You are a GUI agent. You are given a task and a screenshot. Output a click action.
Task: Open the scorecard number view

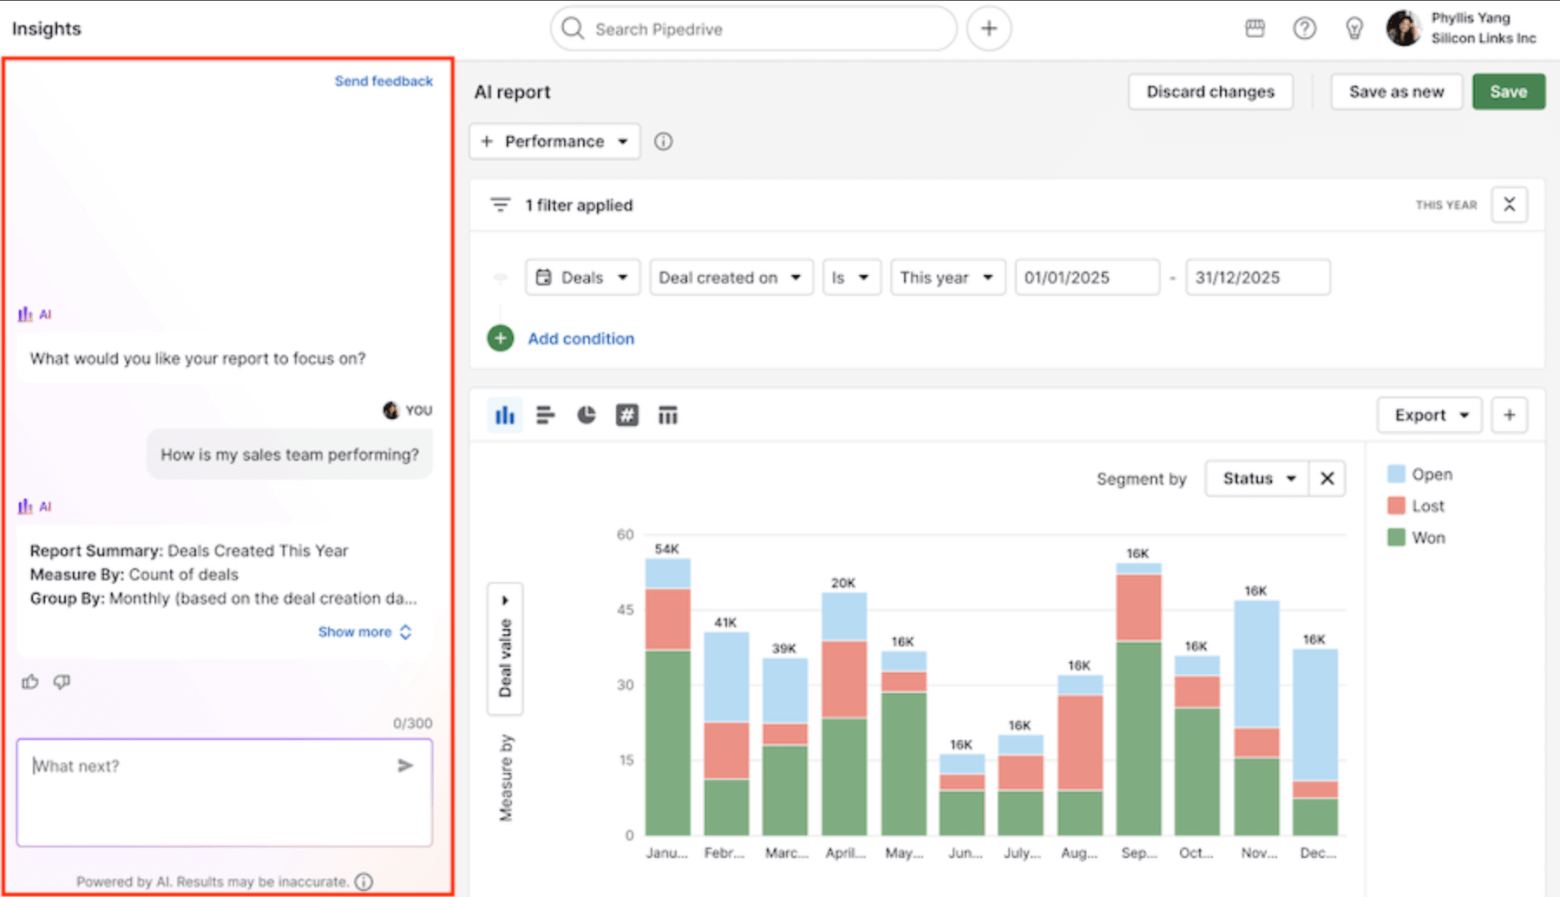tap(627, 414)
